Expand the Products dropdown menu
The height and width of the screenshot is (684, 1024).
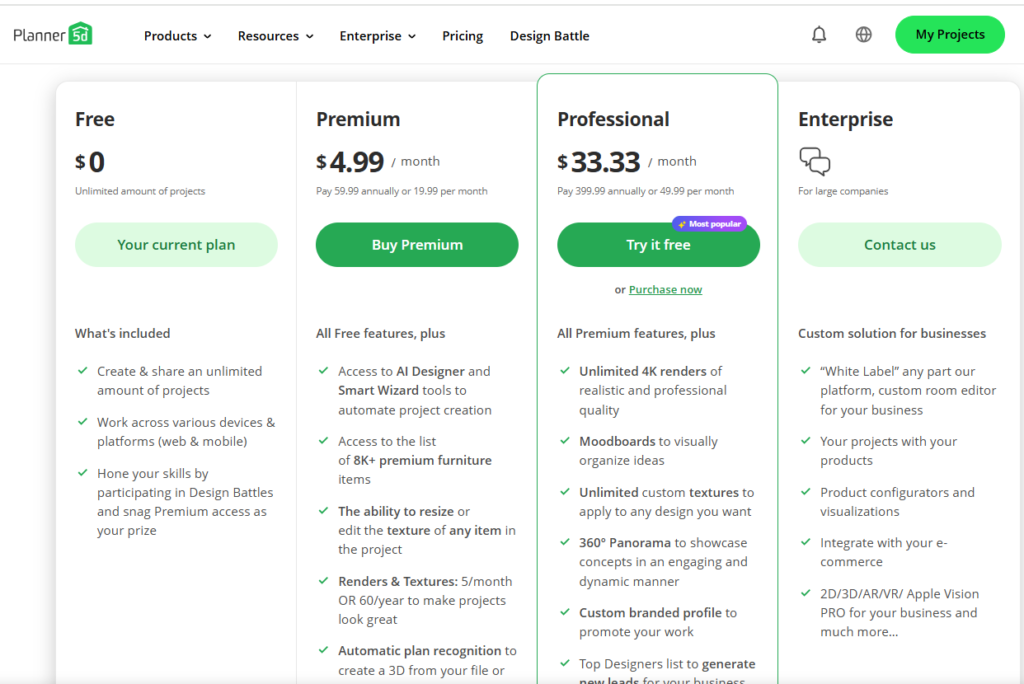(x=177, y=35)
